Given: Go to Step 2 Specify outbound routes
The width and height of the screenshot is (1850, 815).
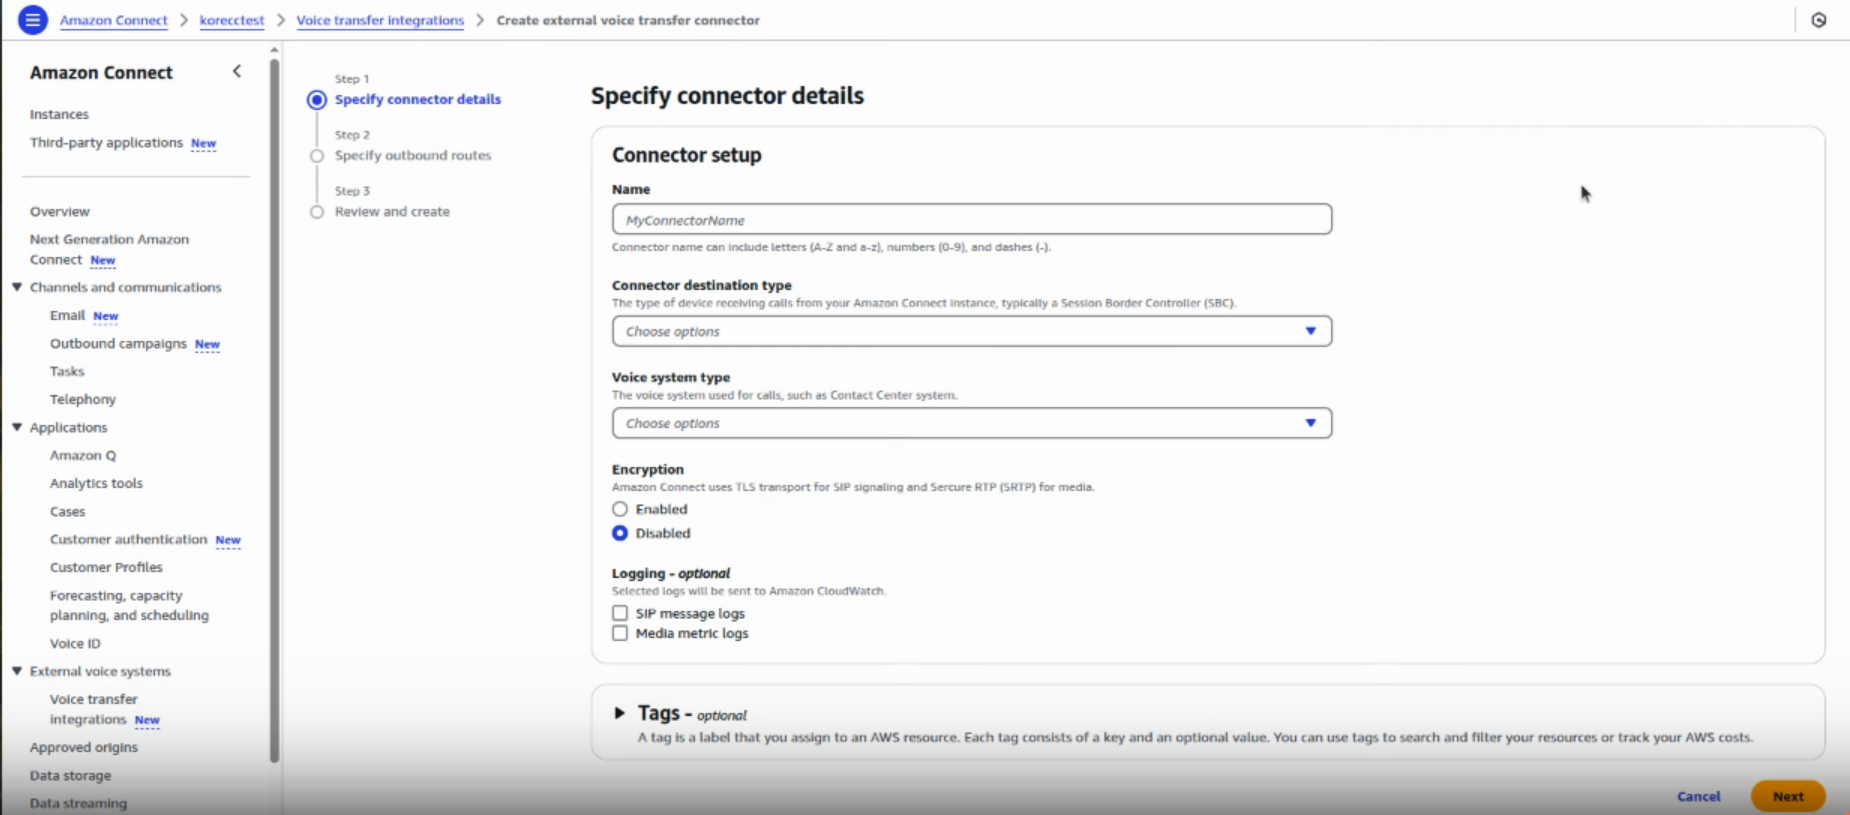Looking at the screenshot, I should [413, 155].
